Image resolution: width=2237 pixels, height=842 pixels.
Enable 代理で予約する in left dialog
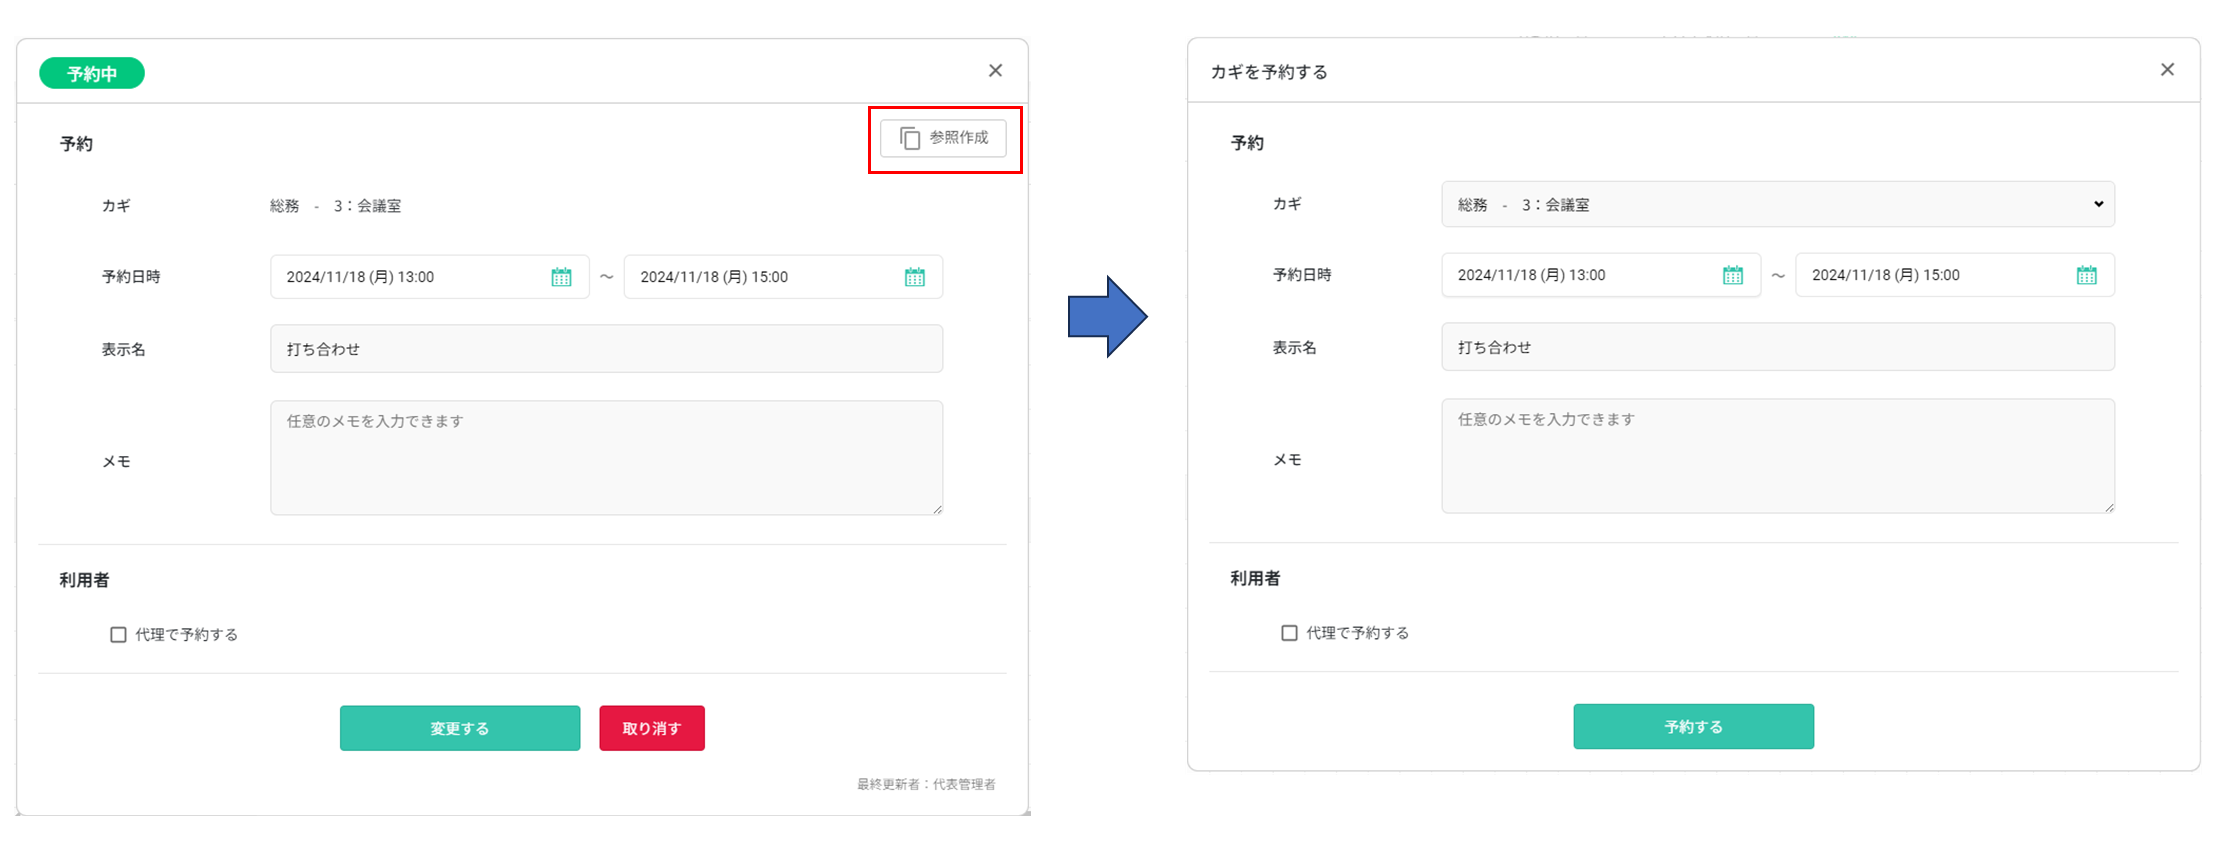(x=118, y=635)
